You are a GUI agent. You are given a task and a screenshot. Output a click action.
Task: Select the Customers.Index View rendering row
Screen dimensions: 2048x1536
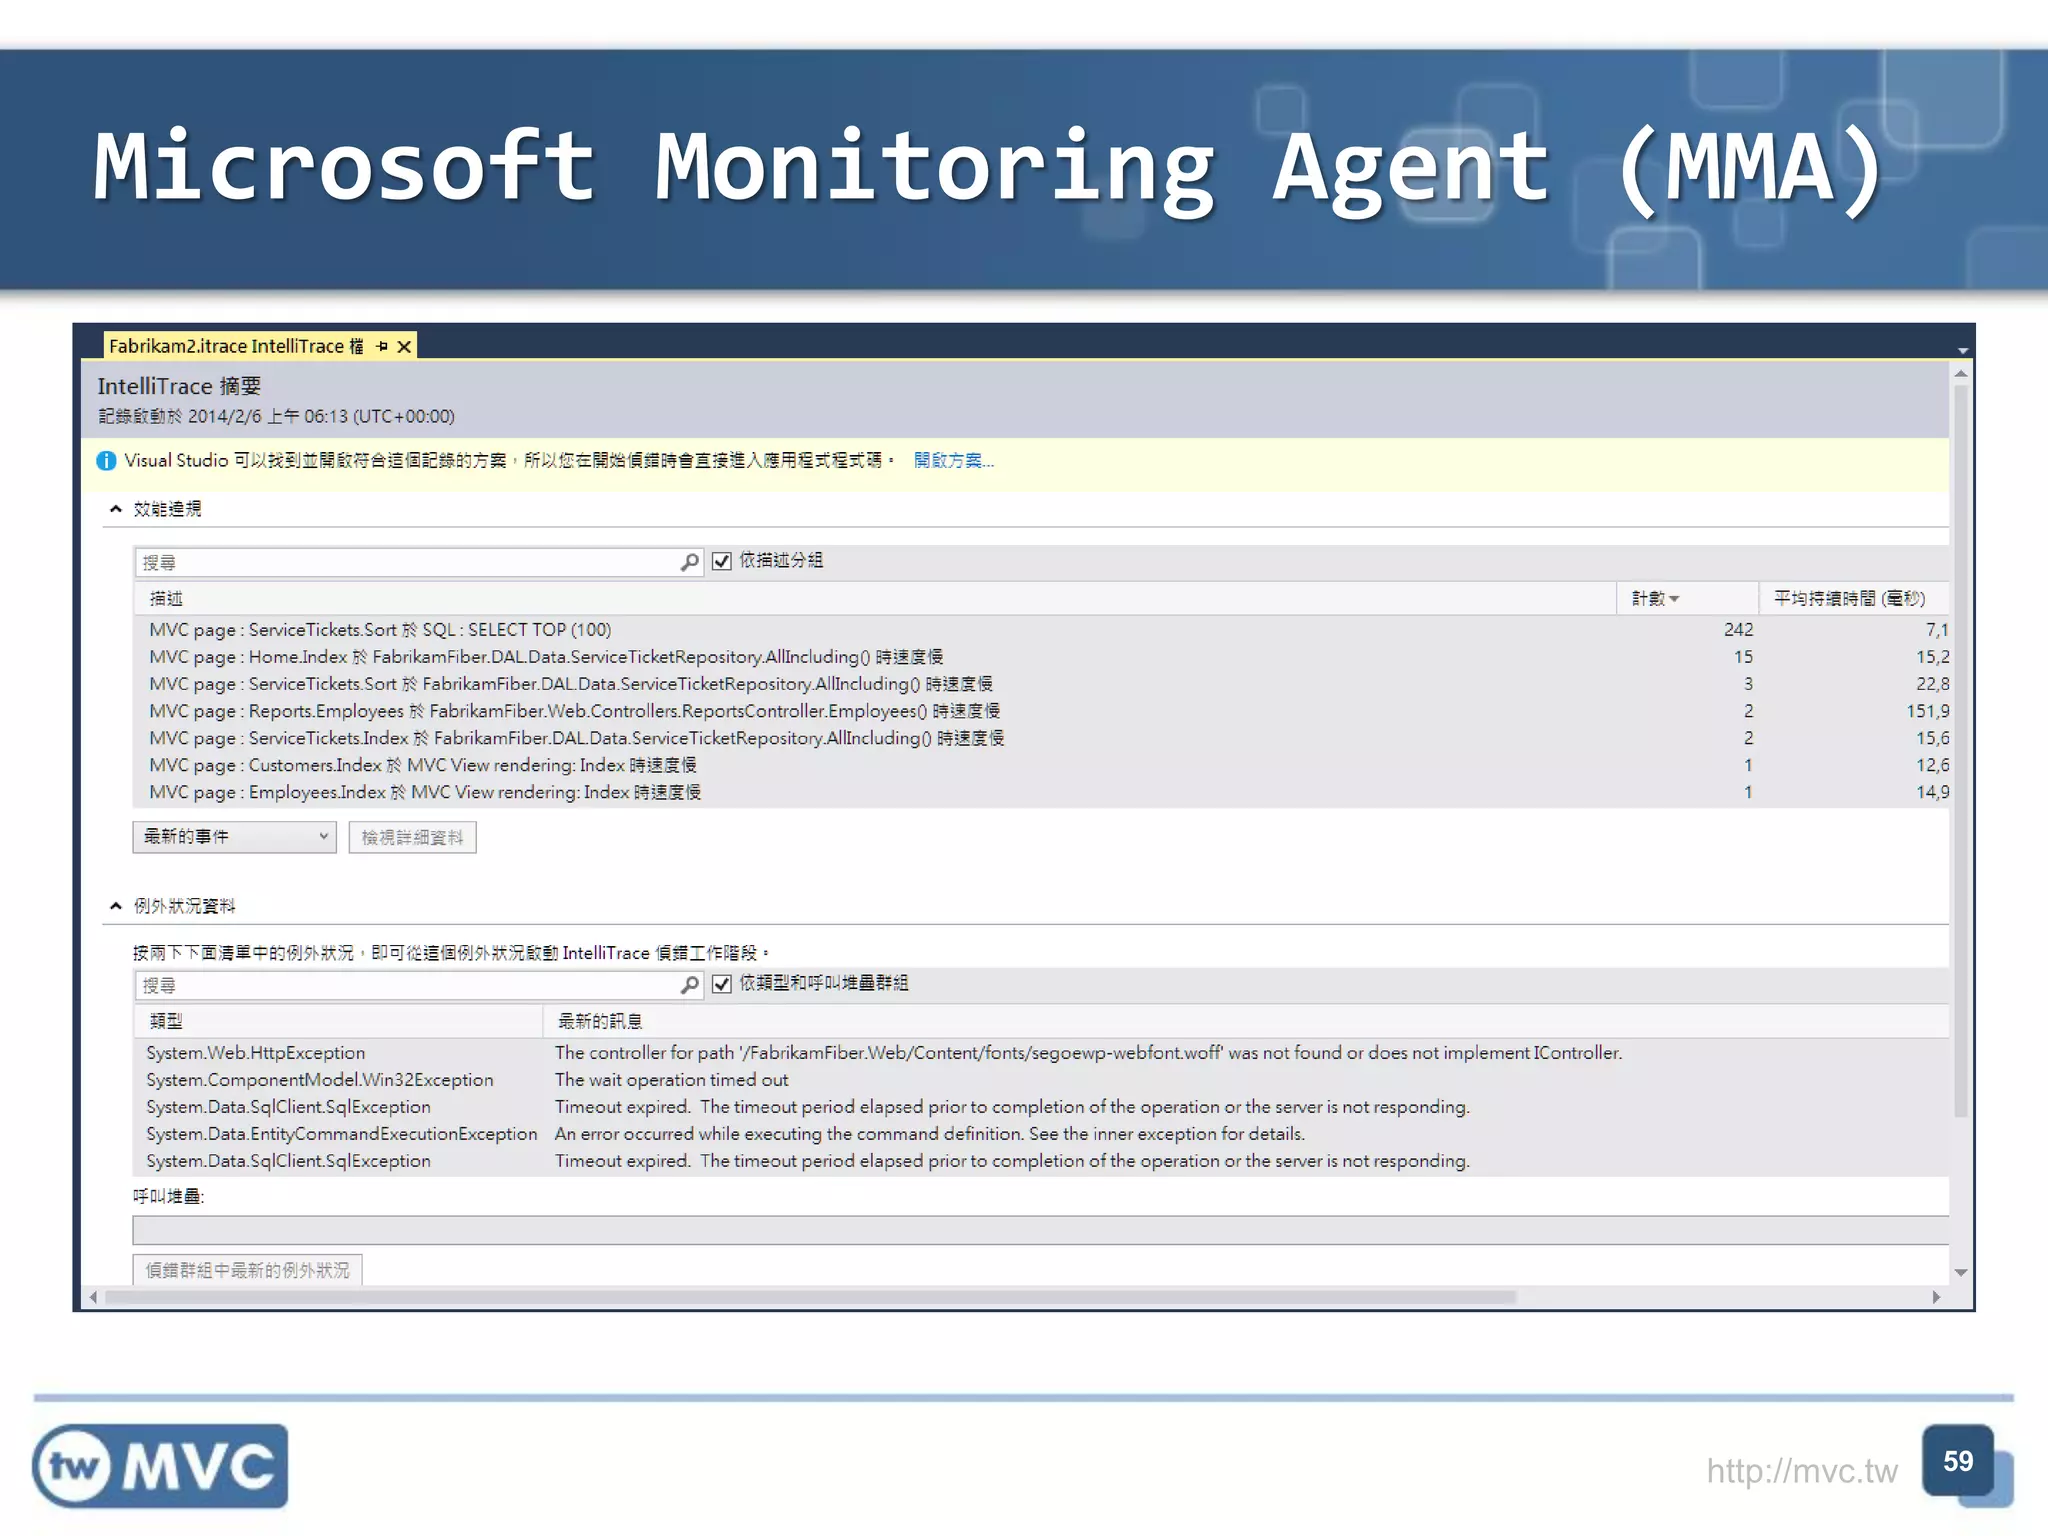(1041, 765)
